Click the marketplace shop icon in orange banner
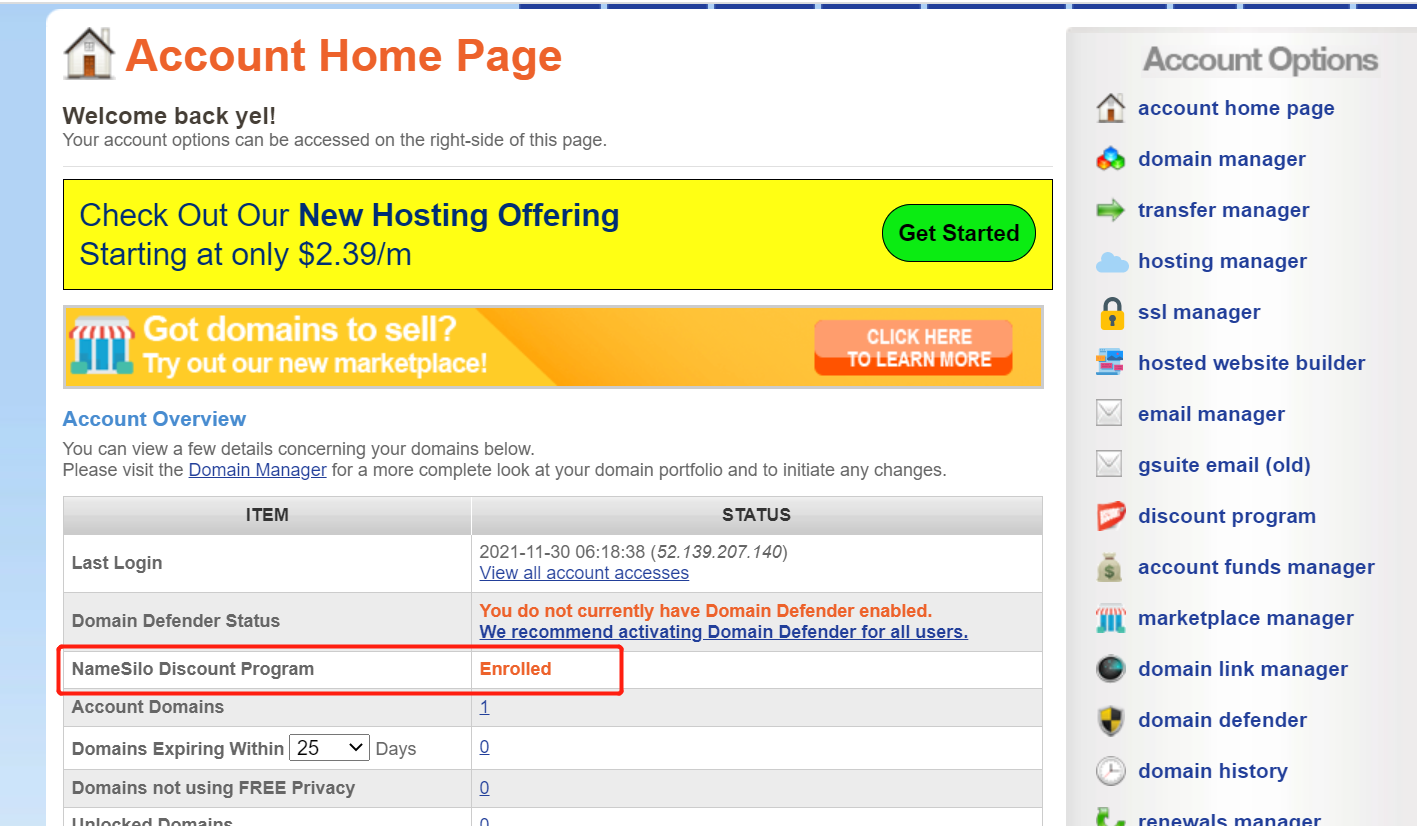The height and width of the screenshot is (826, 1417). [101, 347]
